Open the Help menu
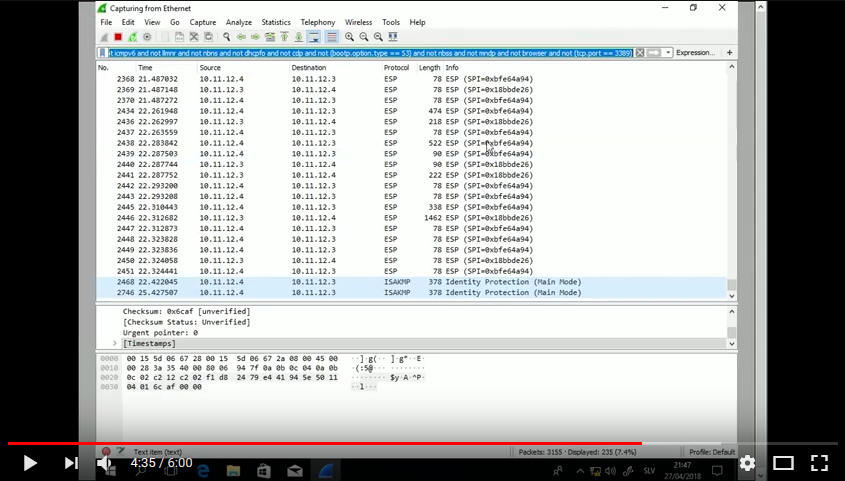 click(417, 22)
